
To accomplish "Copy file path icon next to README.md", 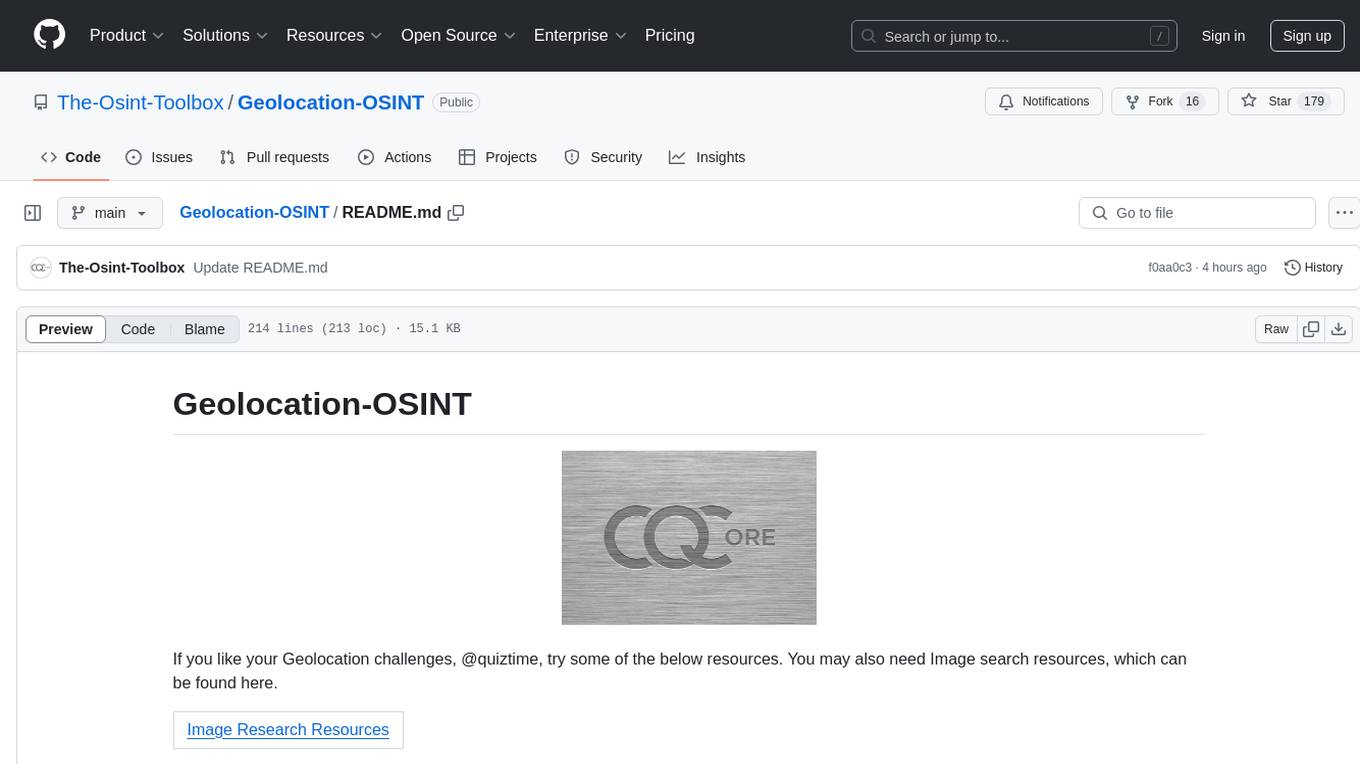I will click(x=456, y=213).
